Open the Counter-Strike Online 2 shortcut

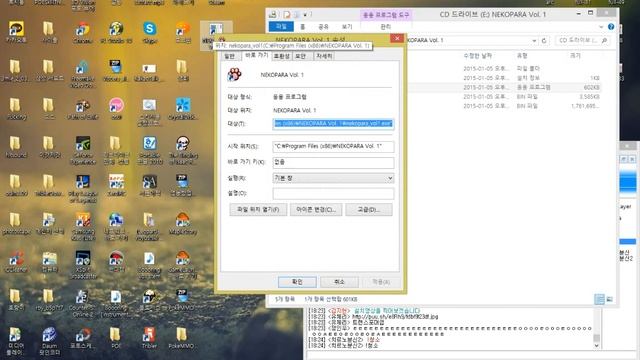(x=83, y=303)
